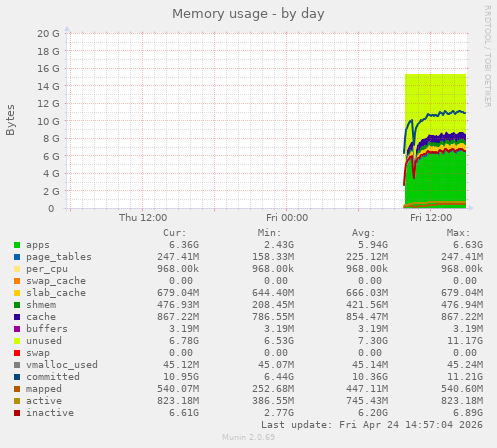The image size is (497, 448).
Task: Click the dark green shmem legend swatch
Action: pyautogui.click(x=17, y=305)
